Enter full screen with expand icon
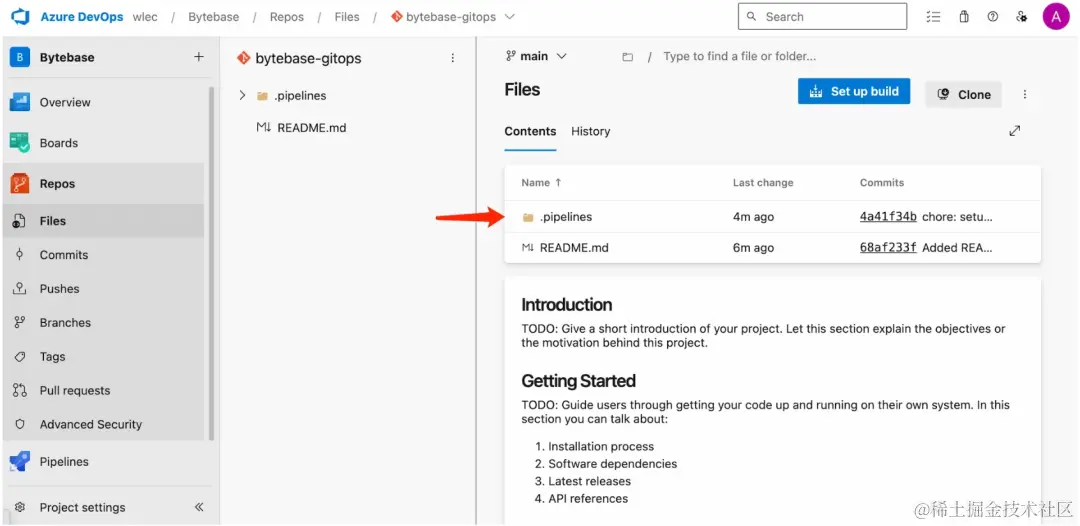Viewport: 1080px width, 526px height. (x=1015, y=131)
